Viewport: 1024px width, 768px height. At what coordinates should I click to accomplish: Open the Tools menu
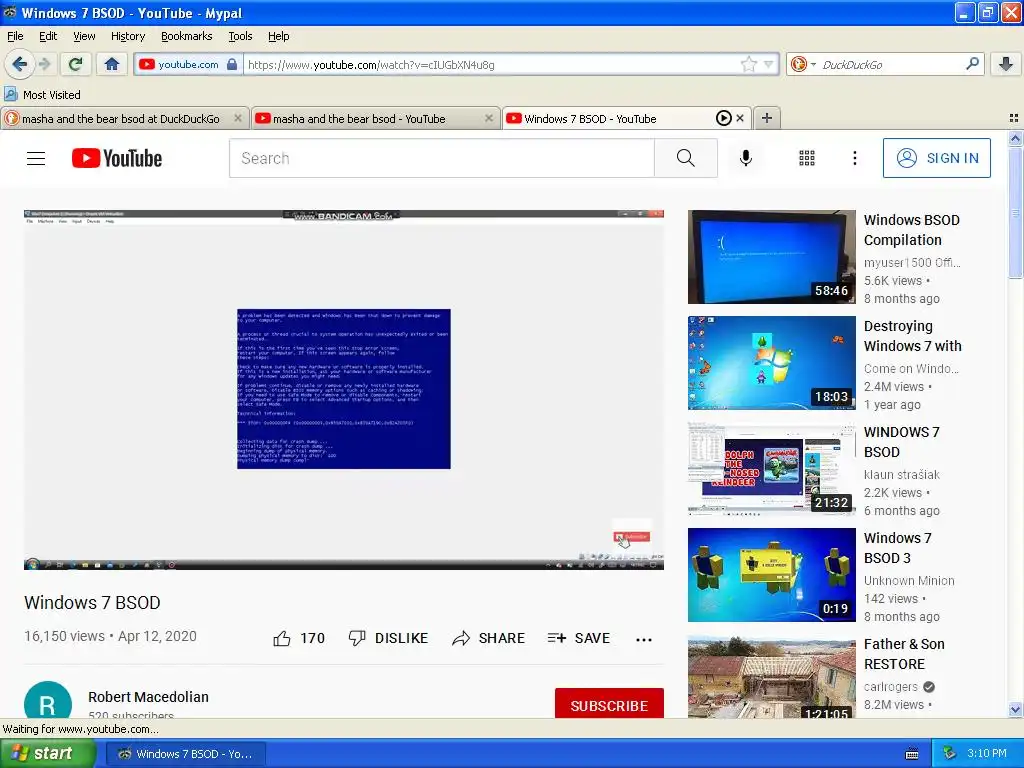[240, 36]
